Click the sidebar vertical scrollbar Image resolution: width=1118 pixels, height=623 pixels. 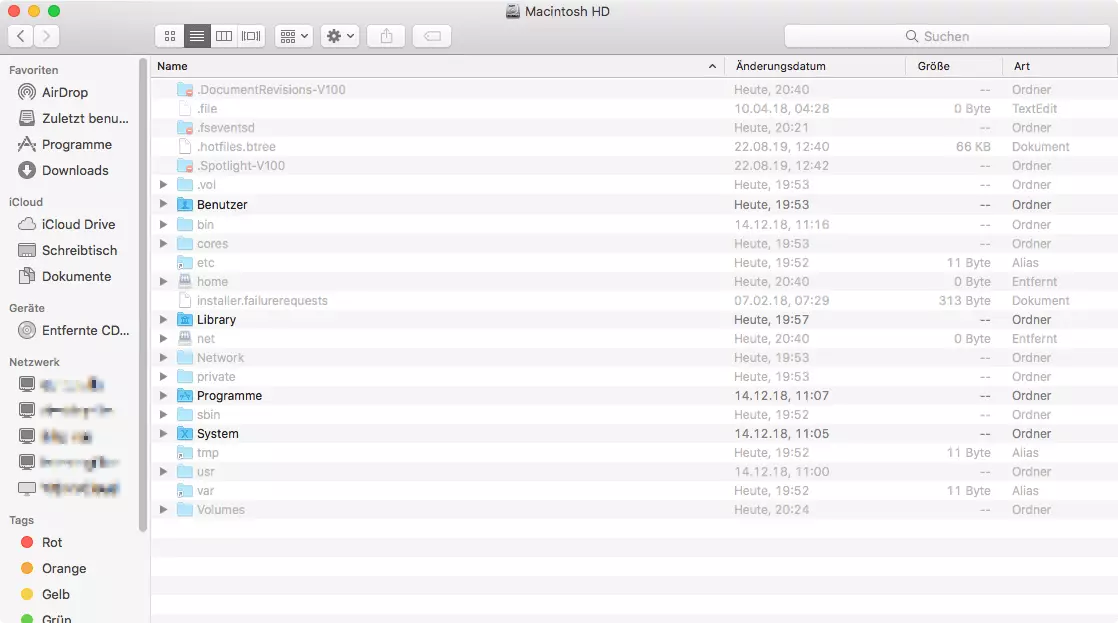[x=143, y=295]
